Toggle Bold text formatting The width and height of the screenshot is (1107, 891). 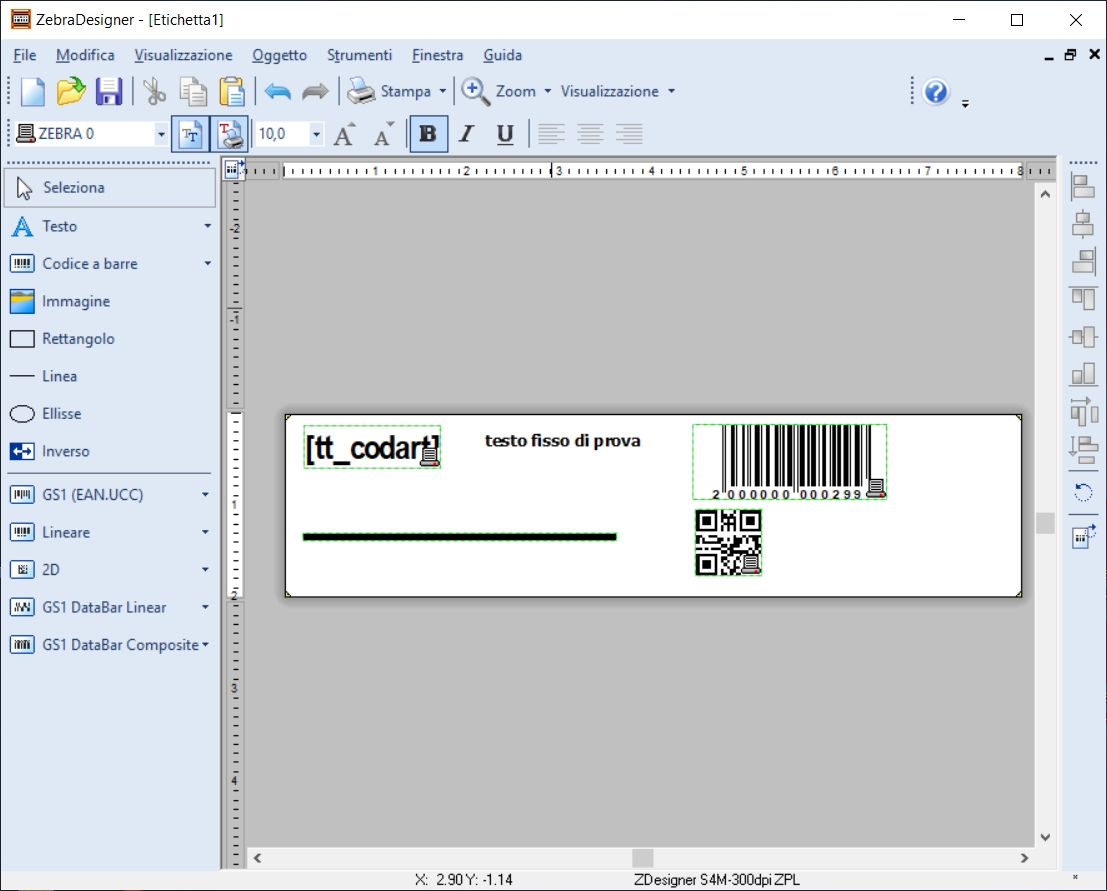428,134
